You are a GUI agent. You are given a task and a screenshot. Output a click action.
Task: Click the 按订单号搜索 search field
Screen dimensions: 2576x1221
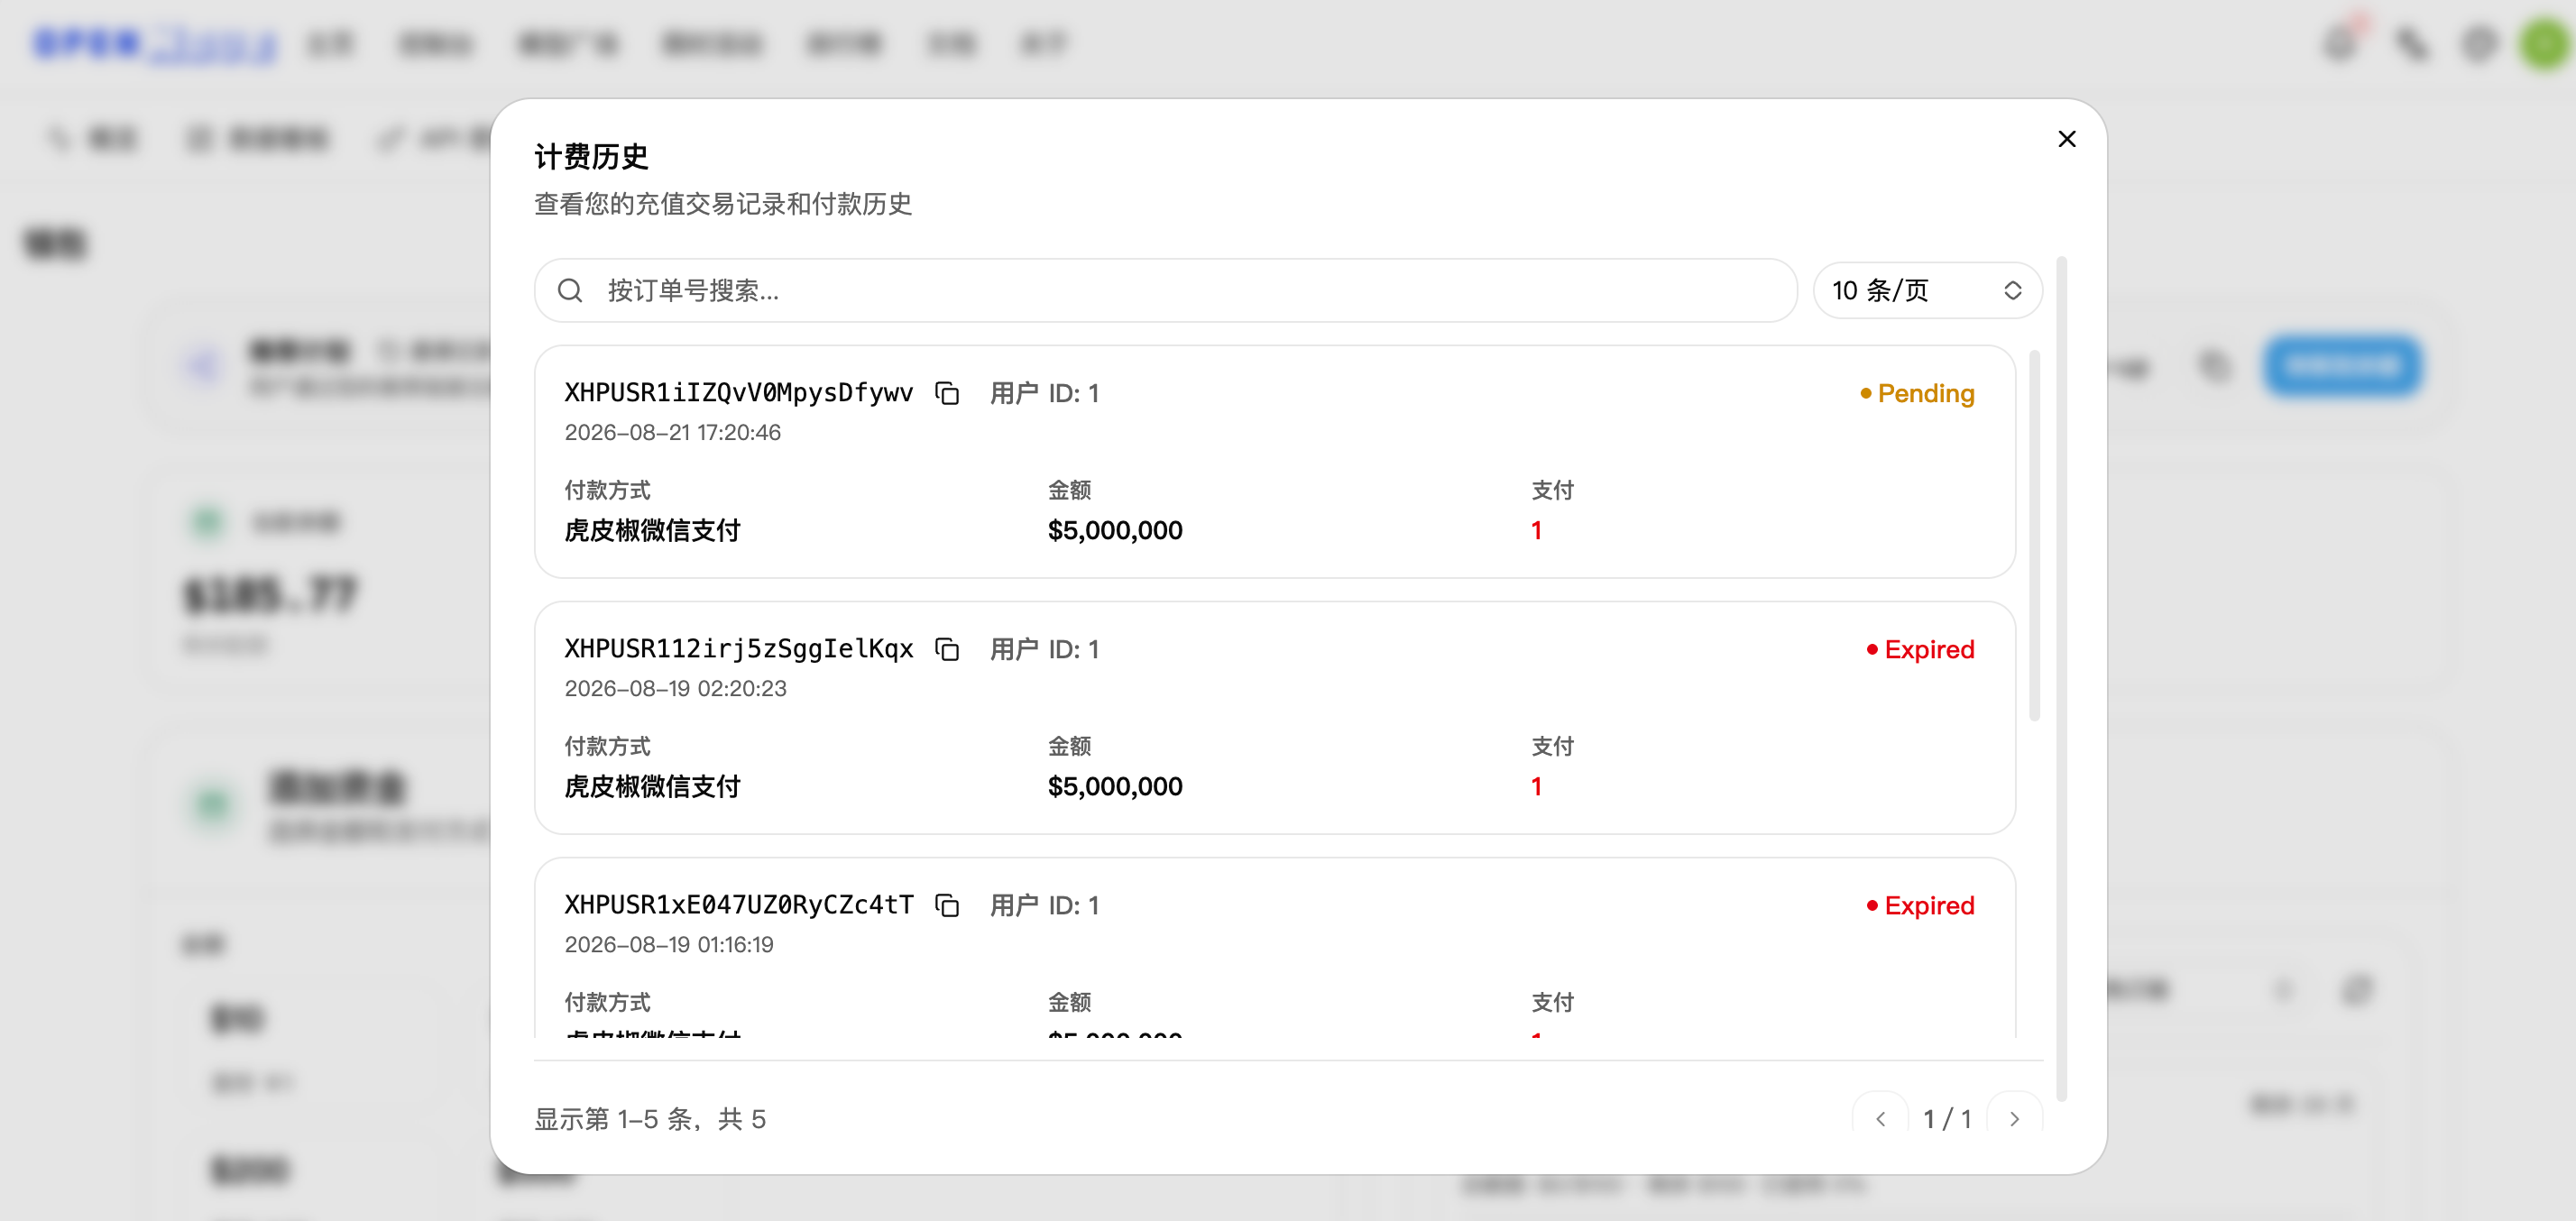1165,290
